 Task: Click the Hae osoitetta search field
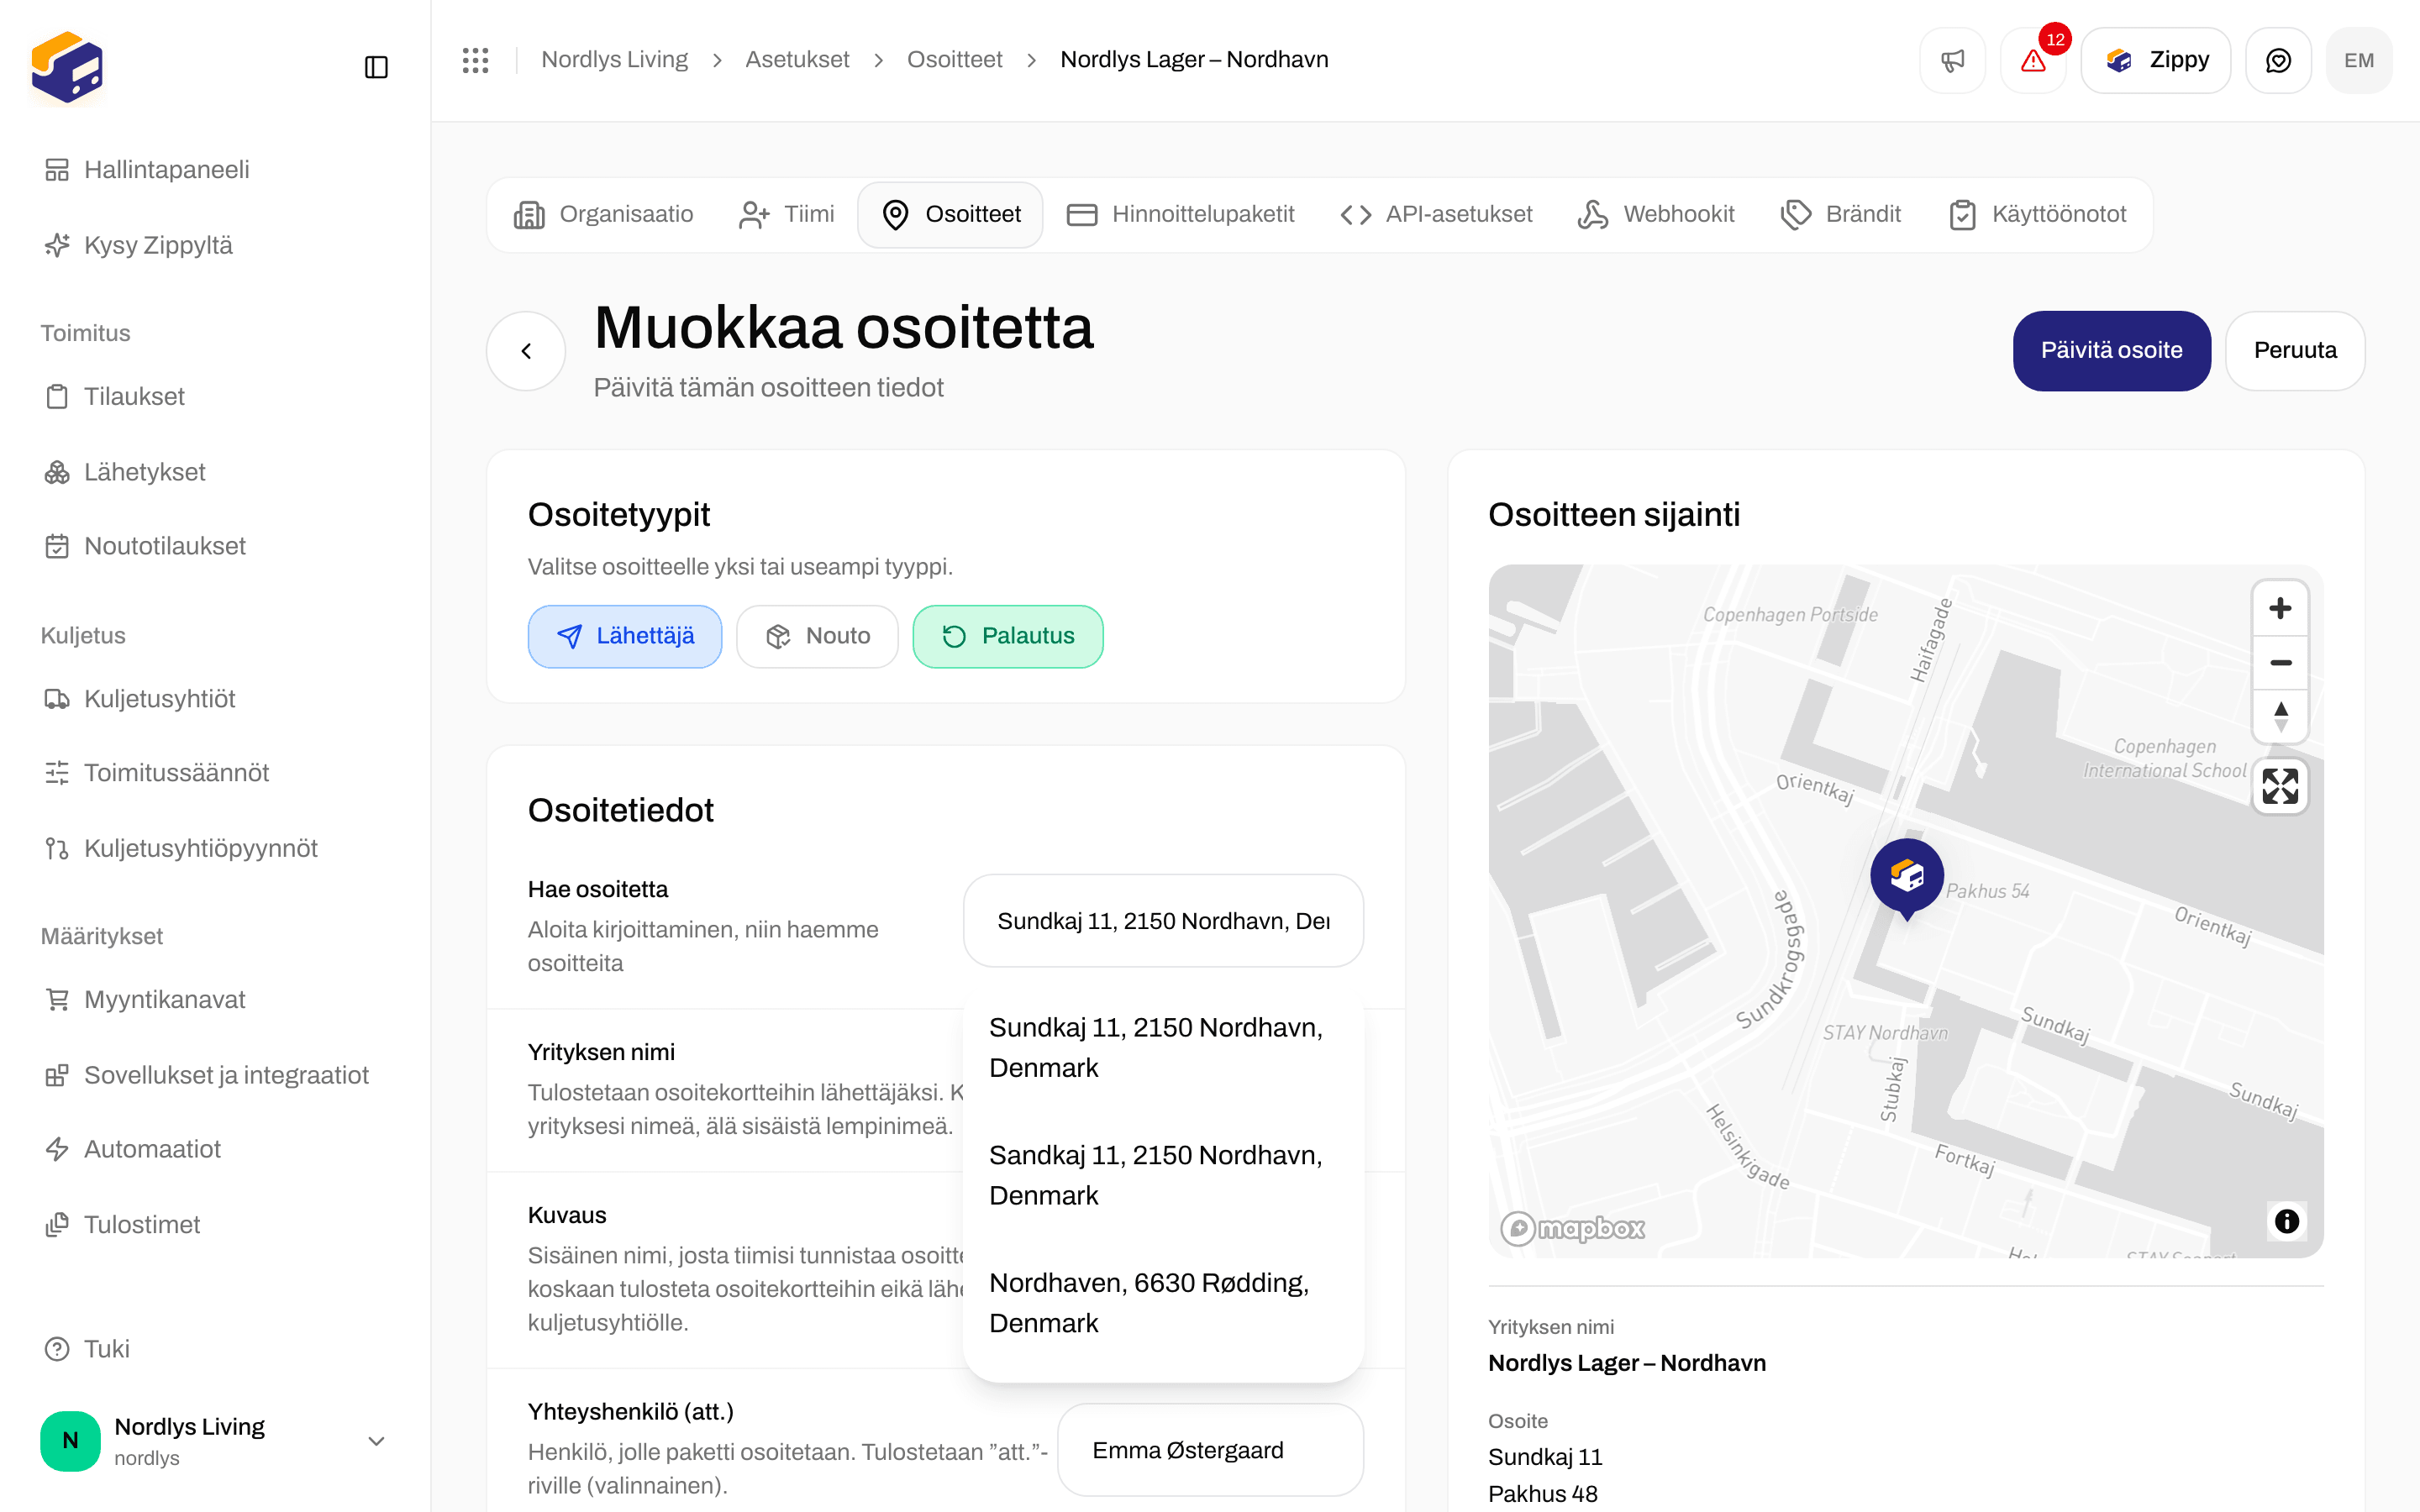click(x=1163, y=921)
